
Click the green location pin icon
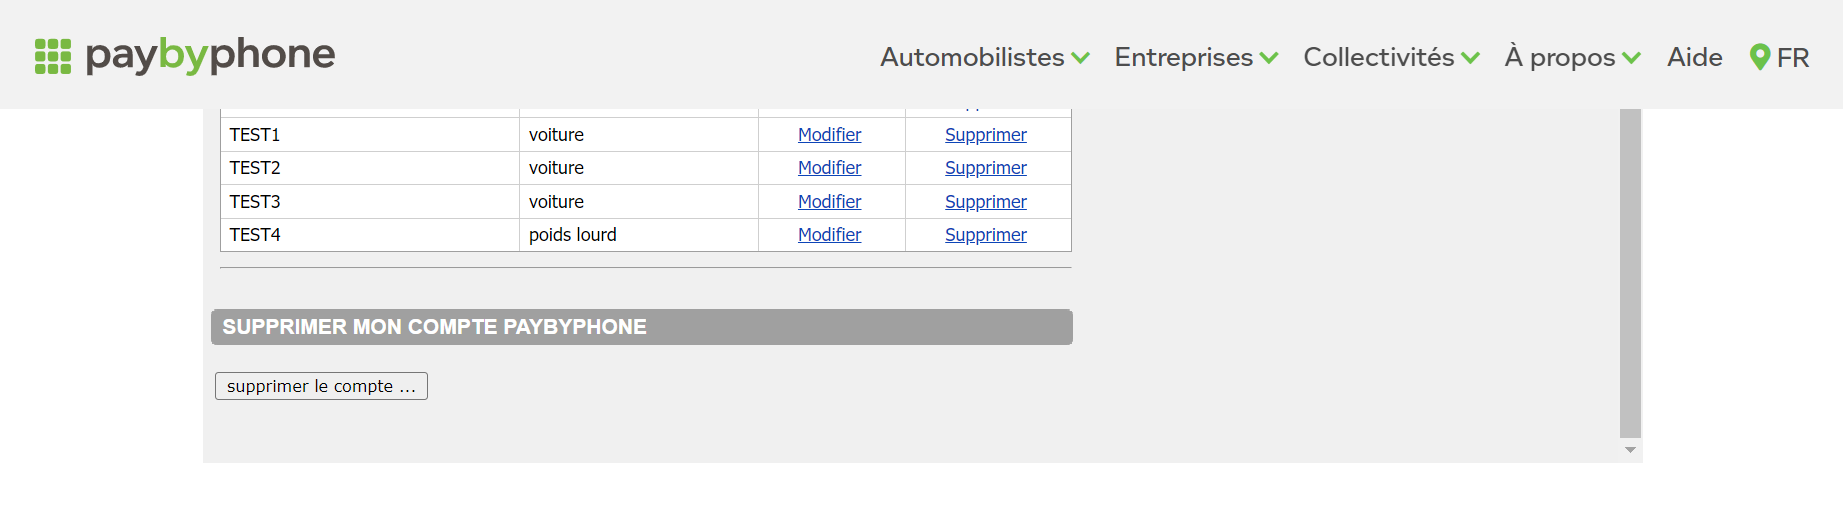[1760, 57]
